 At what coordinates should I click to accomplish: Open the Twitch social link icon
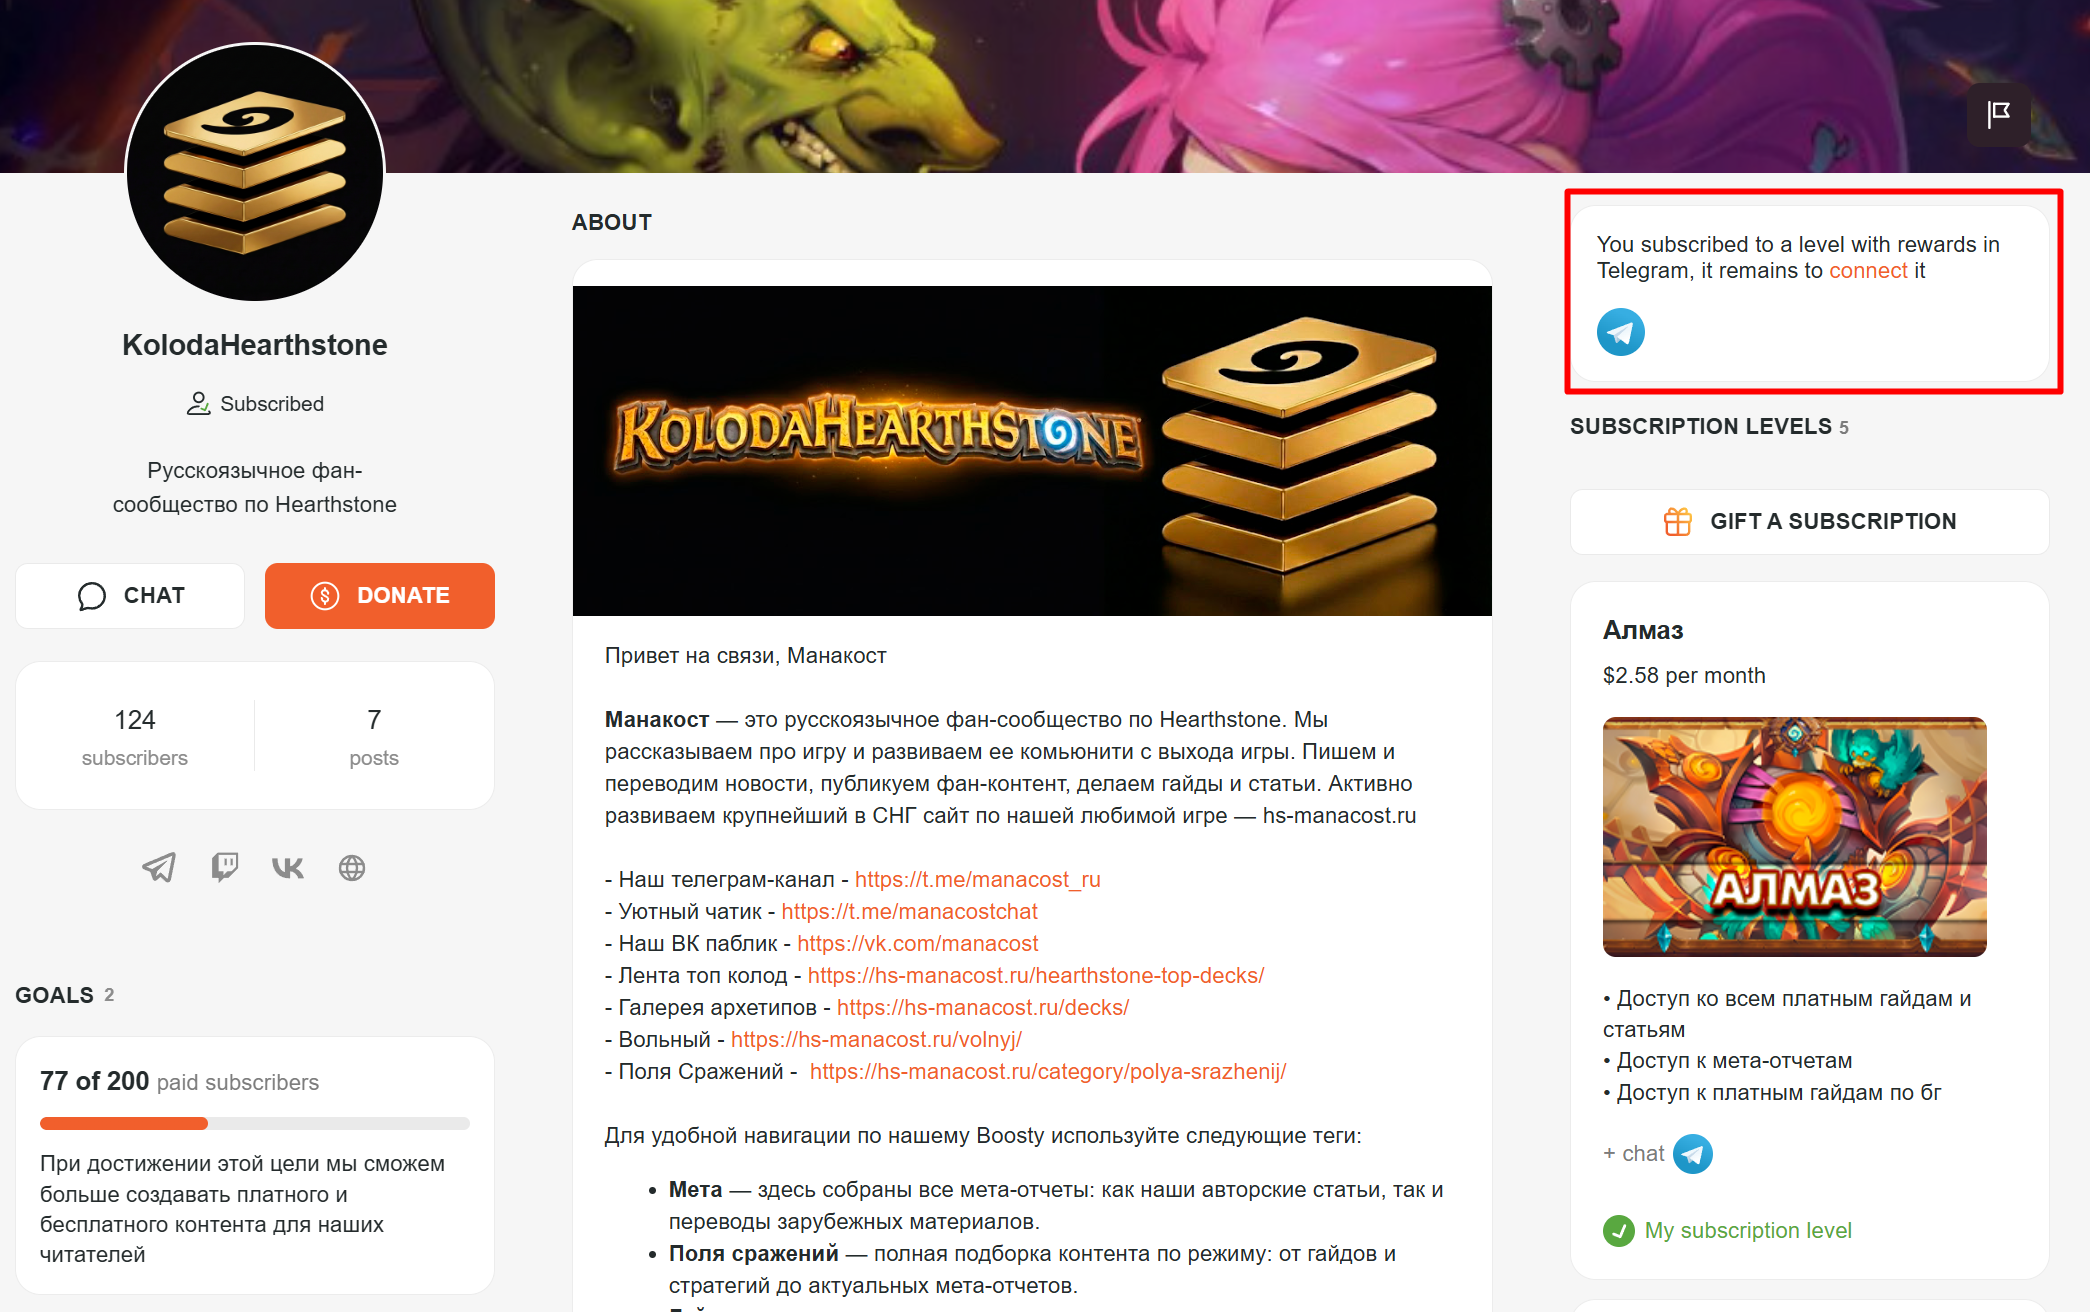[x=224, y=867]
